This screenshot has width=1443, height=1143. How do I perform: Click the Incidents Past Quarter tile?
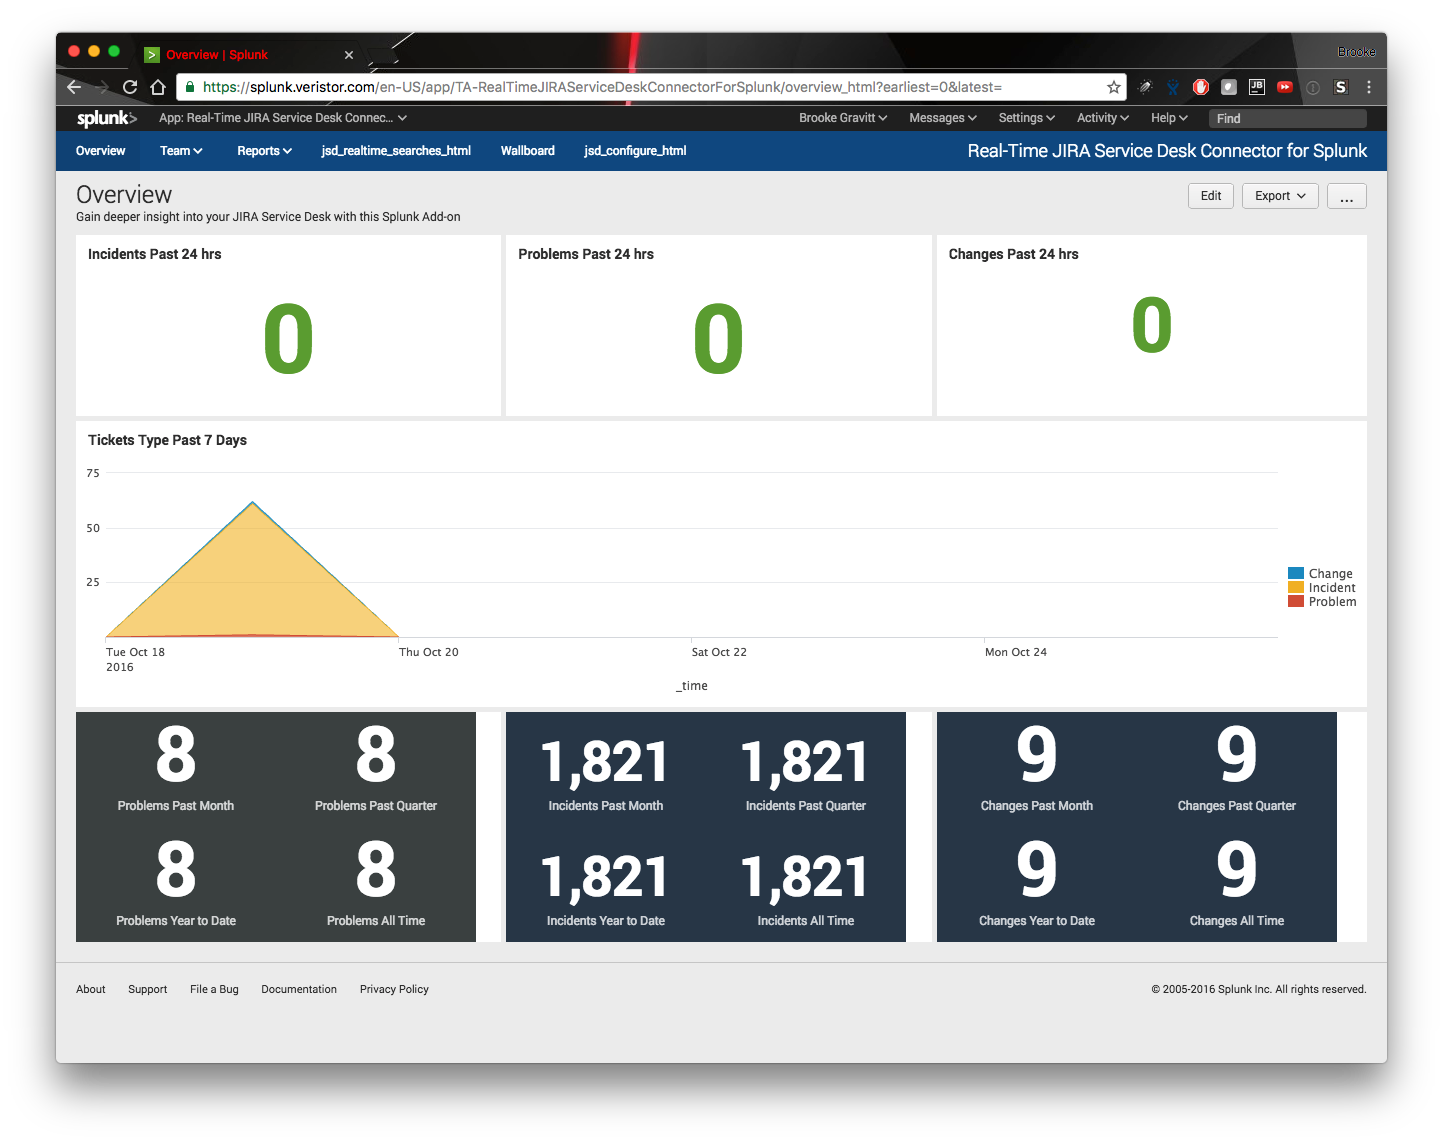pos(806,769)
